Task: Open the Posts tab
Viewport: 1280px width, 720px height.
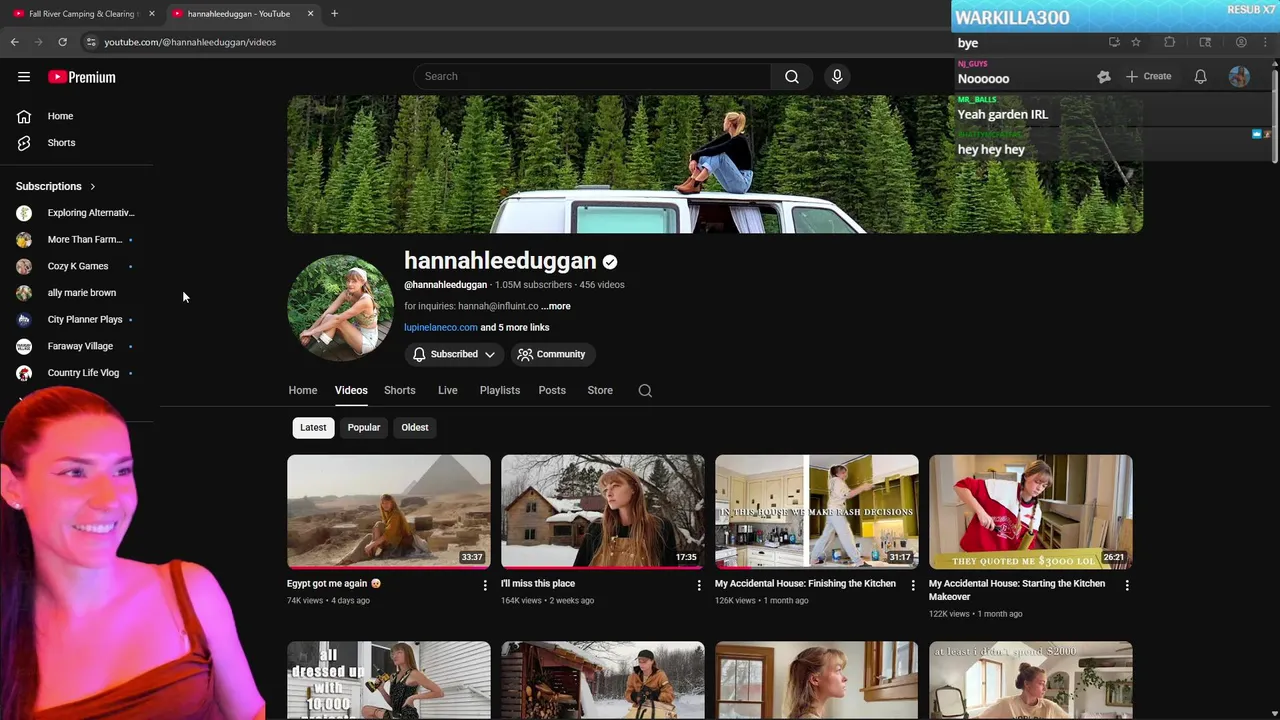Action: click(x=552, y=390)
